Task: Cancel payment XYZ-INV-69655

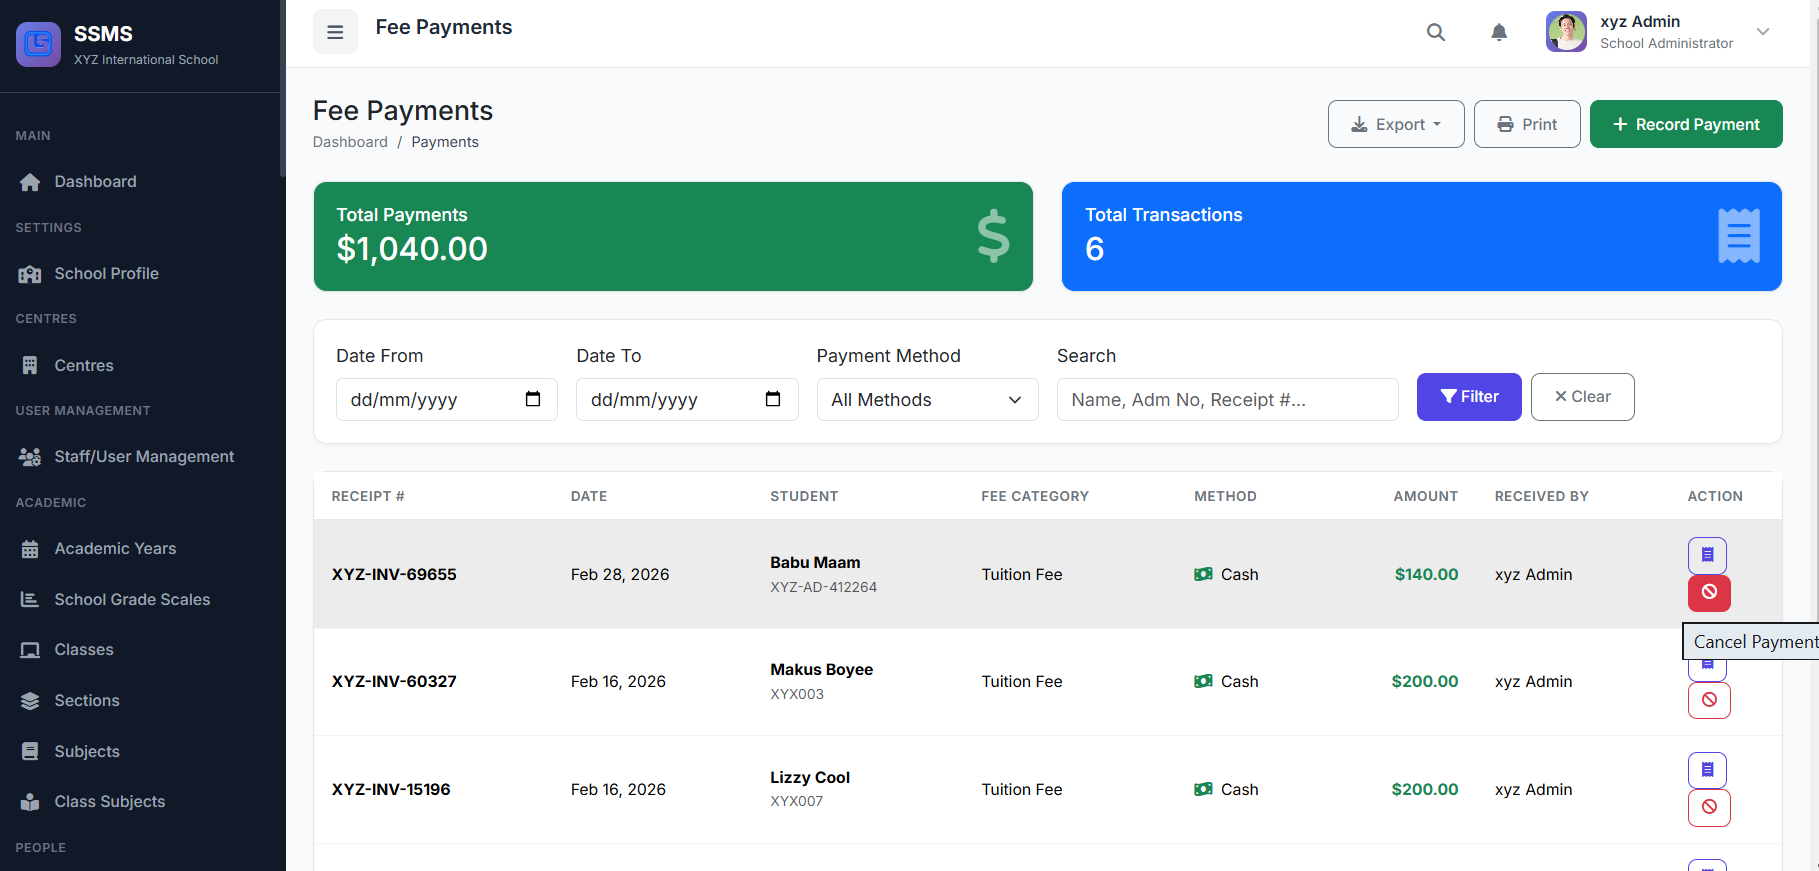Action: (x=1709, y=592)
